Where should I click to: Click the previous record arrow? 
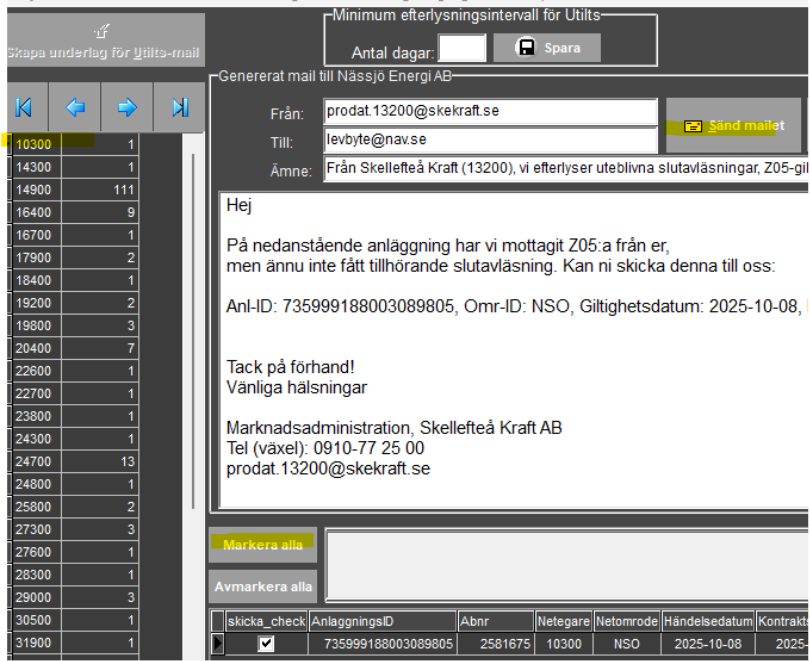[x=76, y=107]
